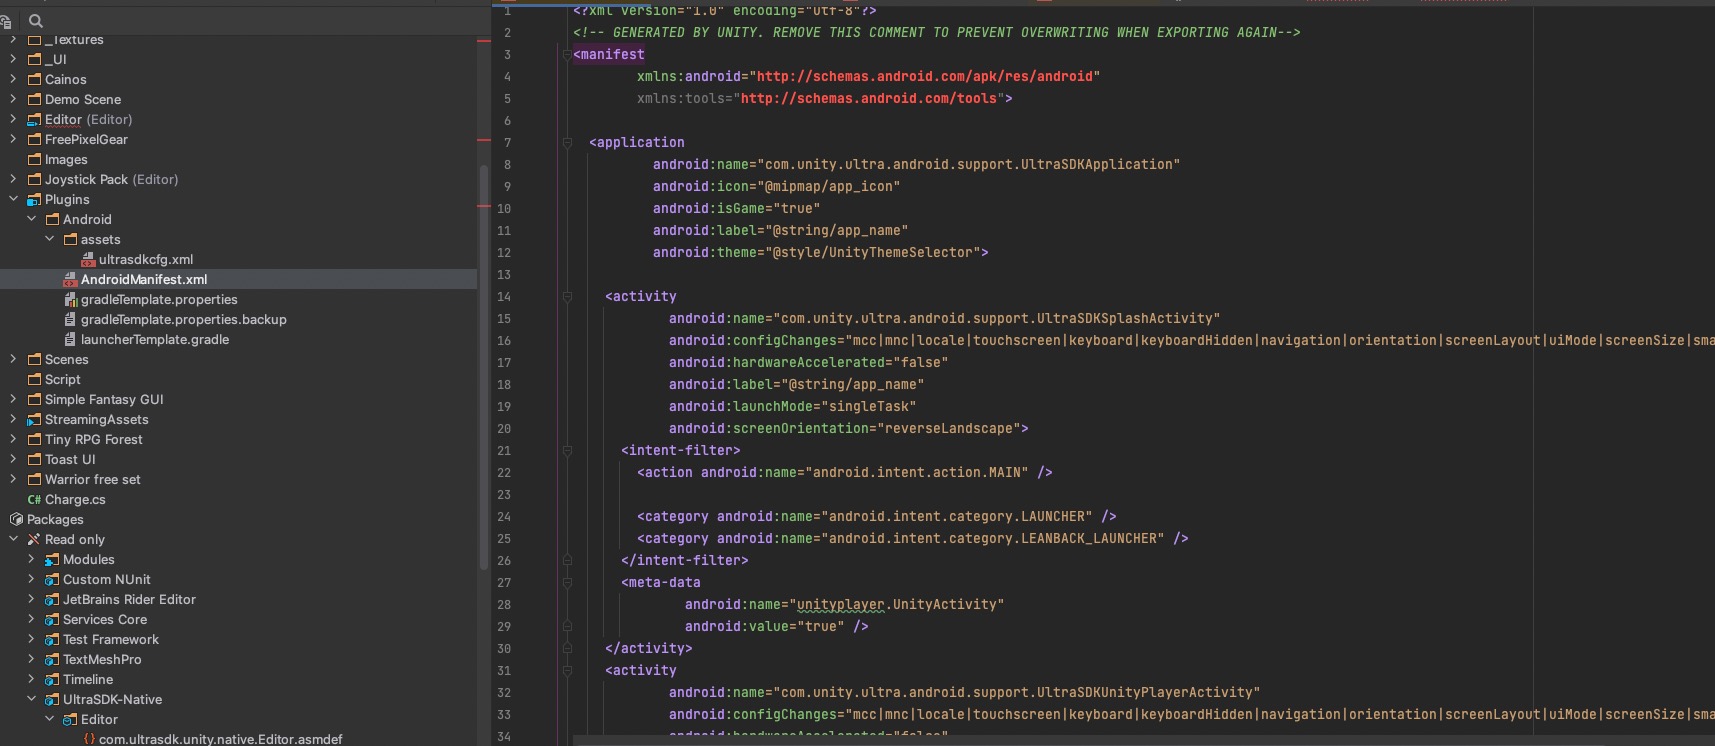
Task: Click the gradleTemplate.properties file icon
Action: 70,300
